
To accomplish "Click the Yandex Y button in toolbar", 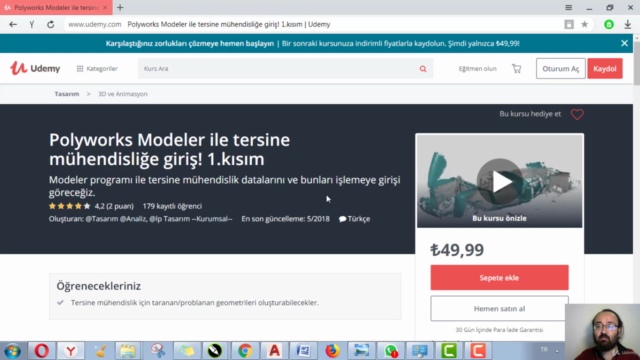I will click(x=32, y=24).
